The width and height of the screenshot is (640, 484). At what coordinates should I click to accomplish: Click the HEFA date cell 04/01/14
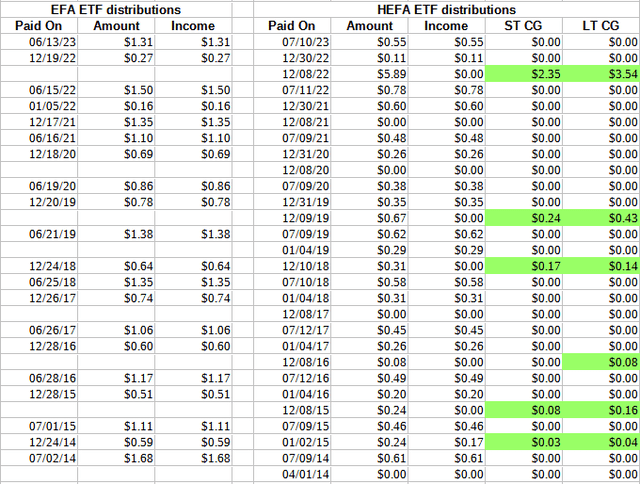pyautogui.click(x=292, y=474)
